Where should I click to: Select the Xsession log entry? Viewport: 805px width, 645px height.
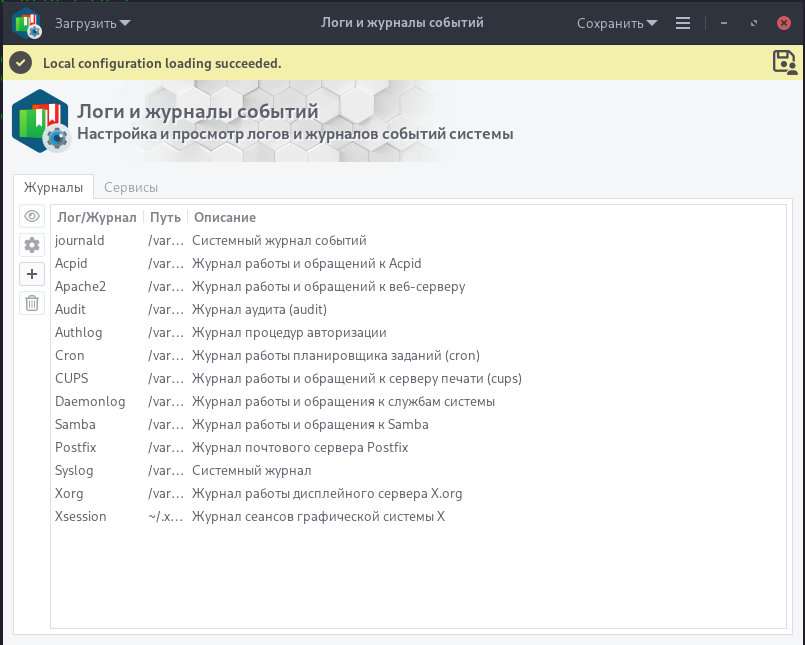point(418,516)
